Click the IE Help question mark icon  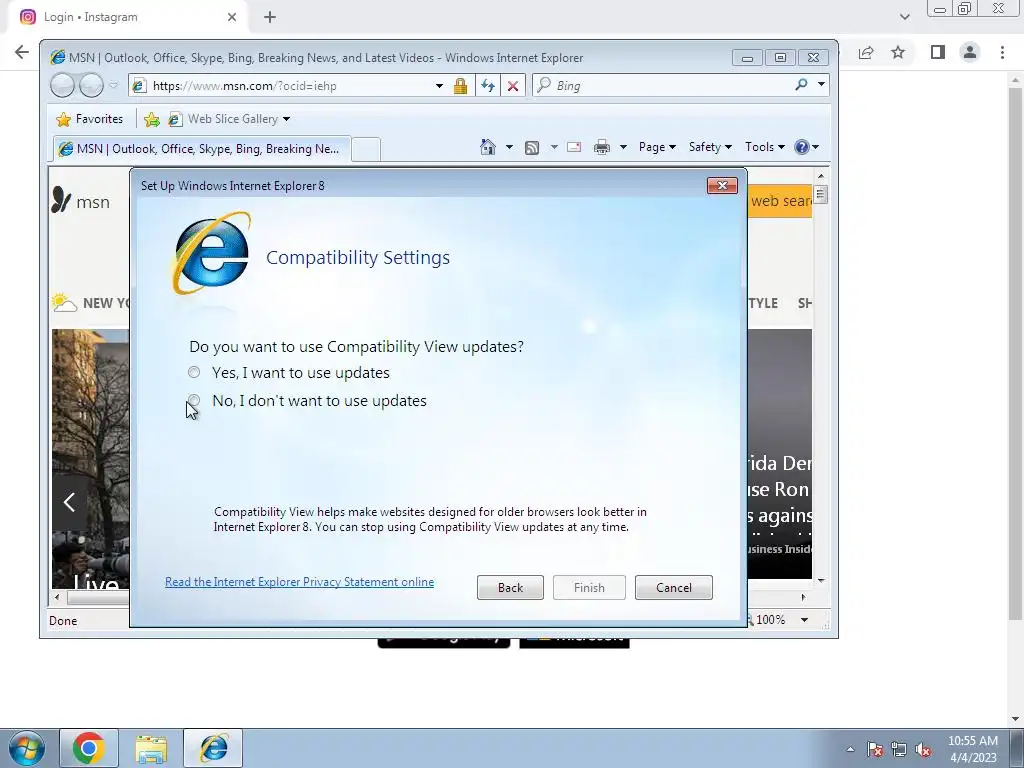(x=802, y=147)
